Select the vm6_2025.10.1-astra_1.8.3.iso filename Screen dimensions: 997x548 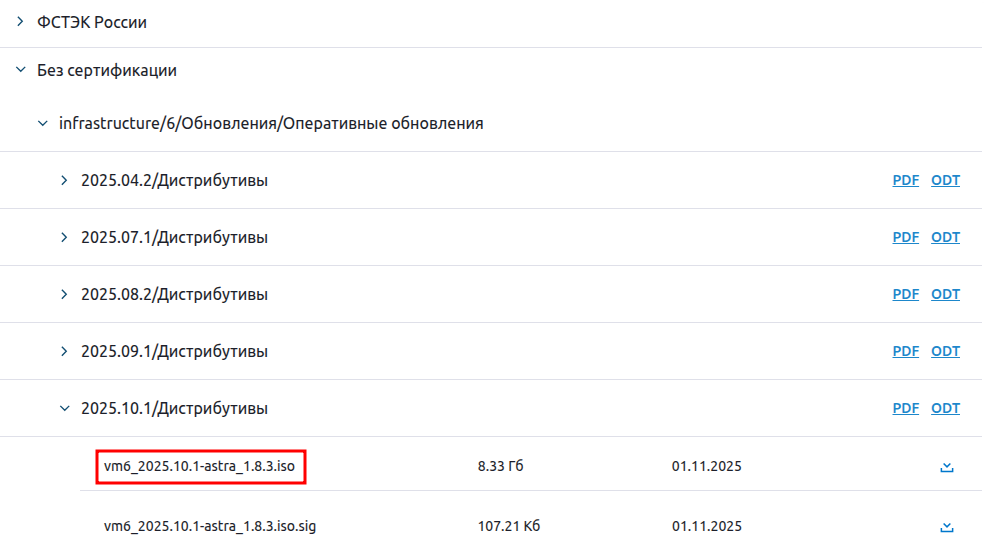click(x=200, y=467)
